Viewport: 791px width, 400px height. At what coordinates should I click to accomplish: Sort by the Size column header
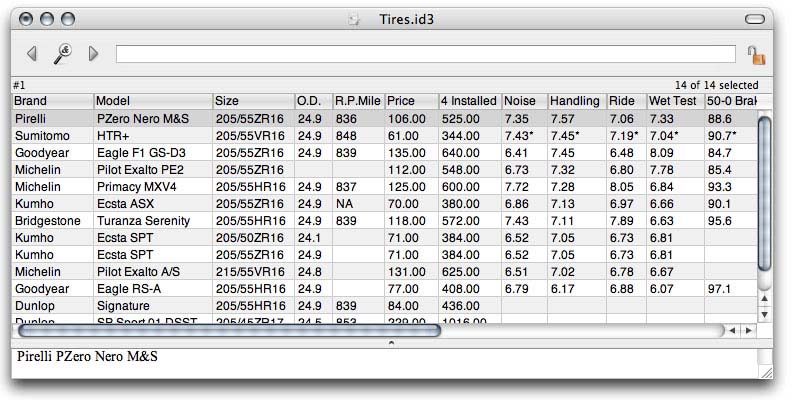click(254, 101)
